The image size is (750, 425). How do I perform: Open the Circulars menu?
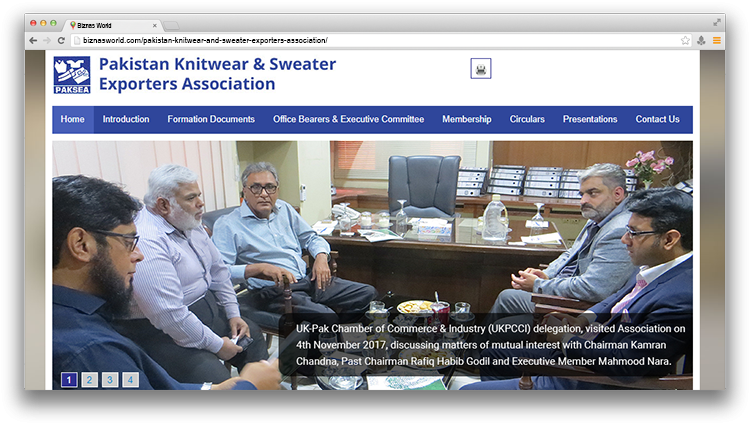527,119
